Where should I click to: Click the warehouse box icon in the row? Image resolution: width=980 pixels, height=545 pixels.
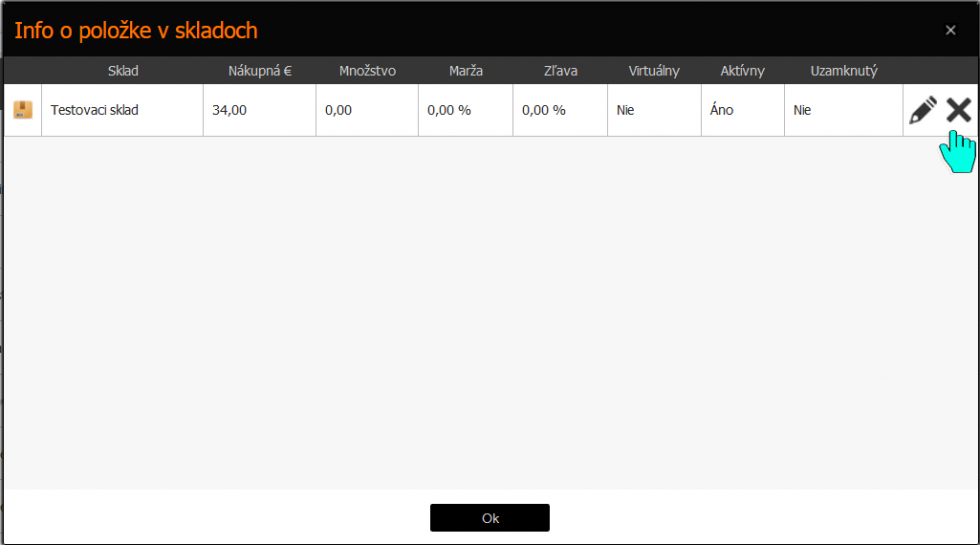coord(23,110)
